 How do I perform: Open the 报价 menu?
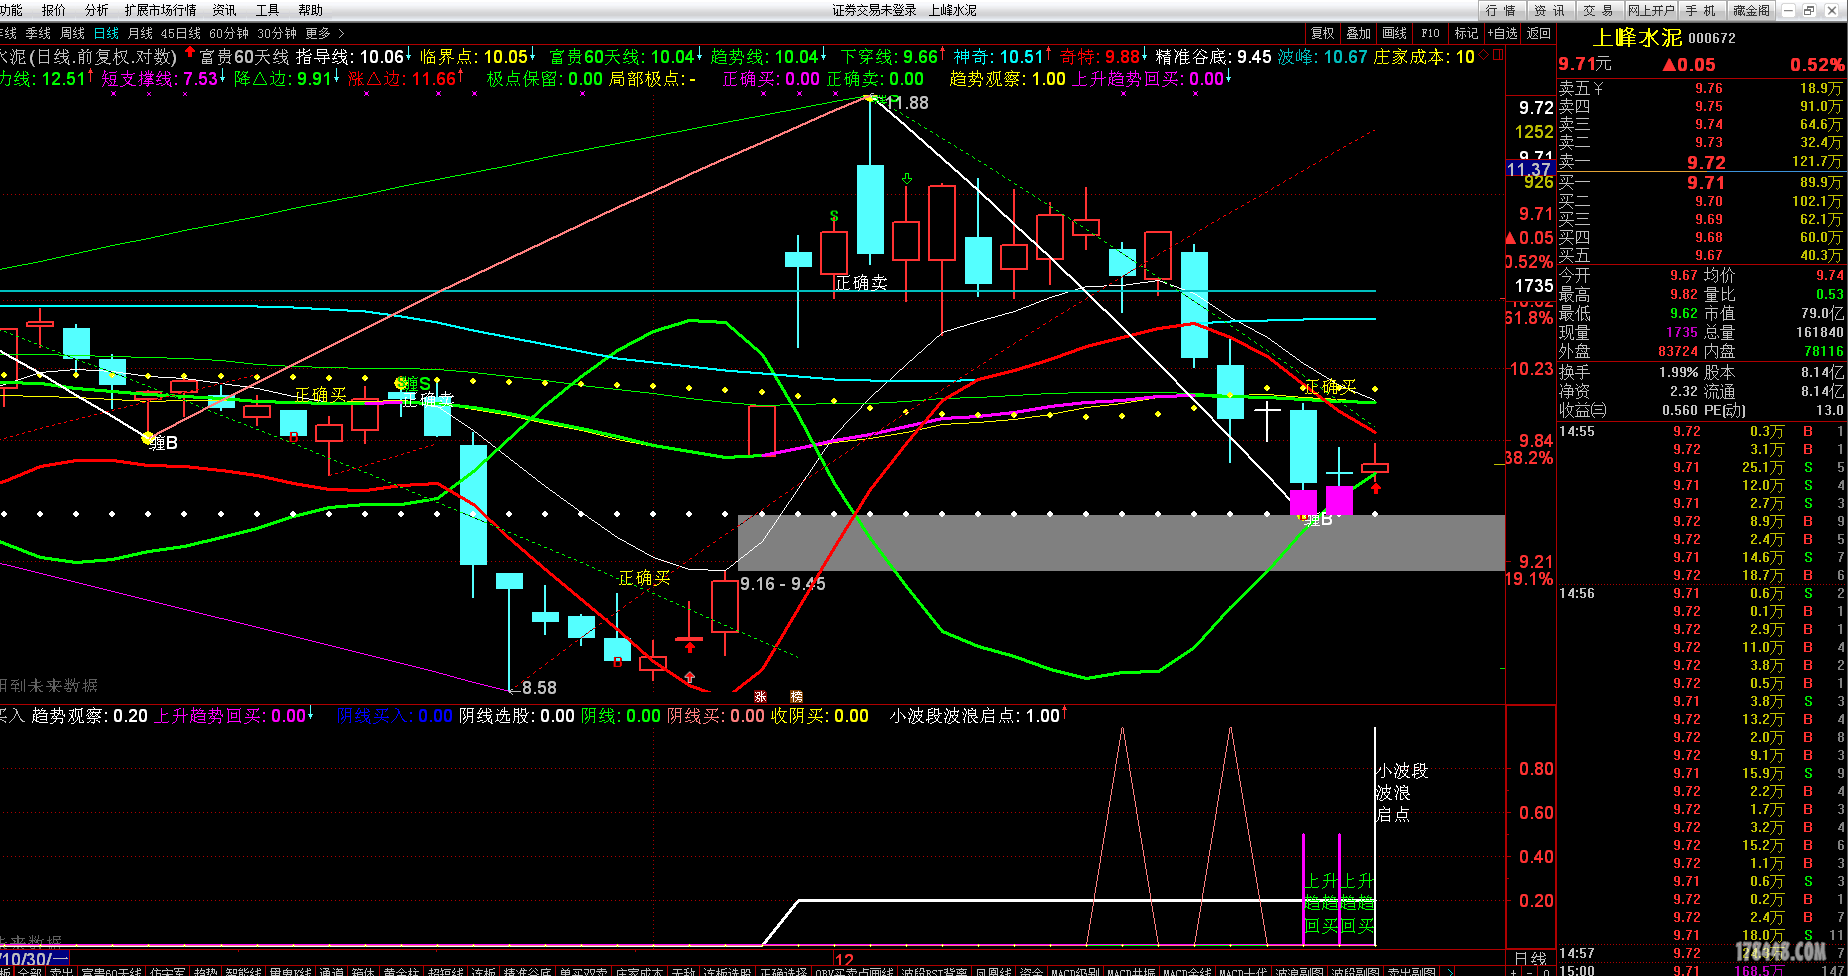click(54, 10)
